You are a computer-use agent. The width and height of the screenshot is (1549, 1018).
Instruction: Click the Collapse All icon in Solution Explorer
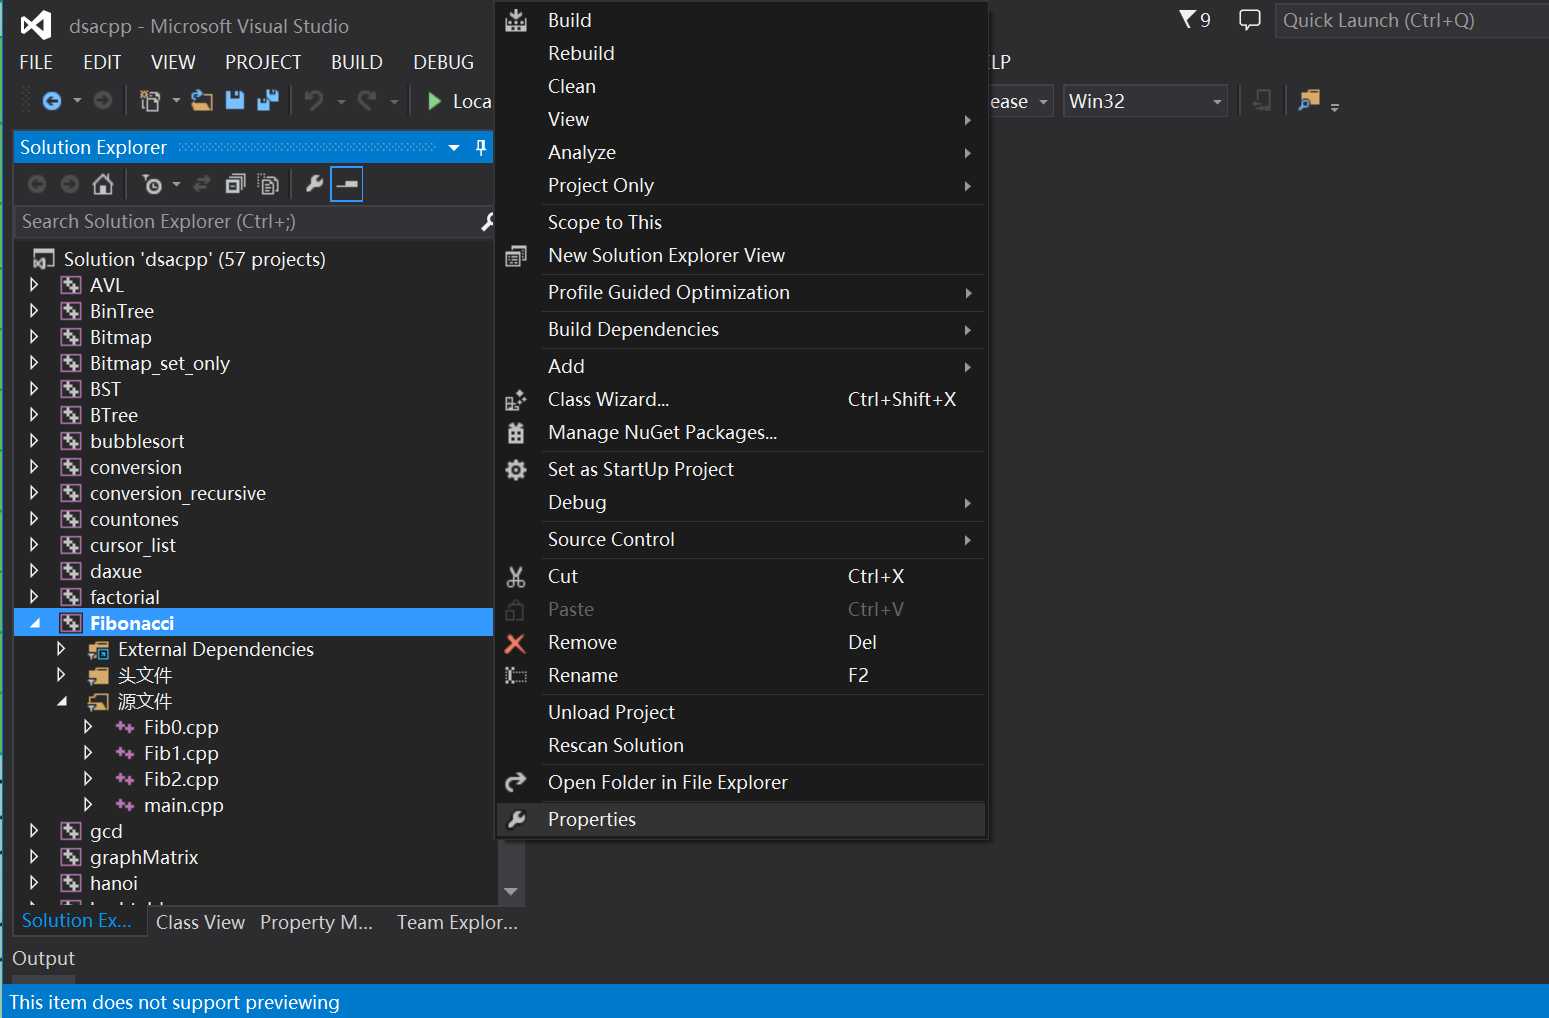235,184
